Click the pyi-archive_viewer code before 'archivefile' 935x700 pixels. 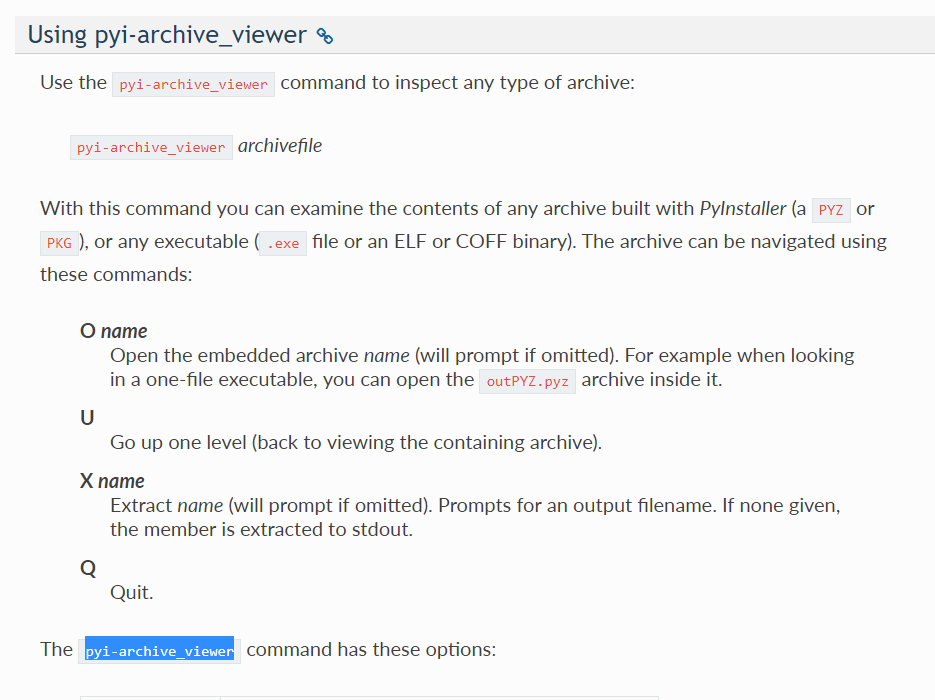(x=151, y=147)
